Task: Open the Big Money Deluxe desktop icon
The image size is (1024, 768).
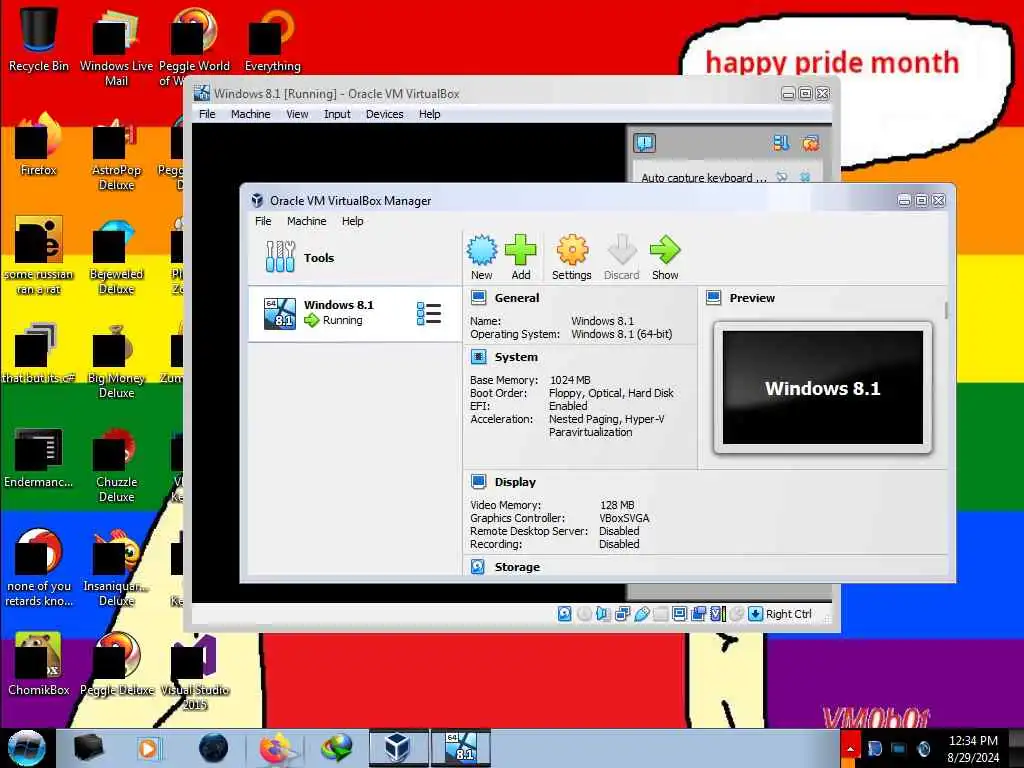Action: [x=116, y=360]
